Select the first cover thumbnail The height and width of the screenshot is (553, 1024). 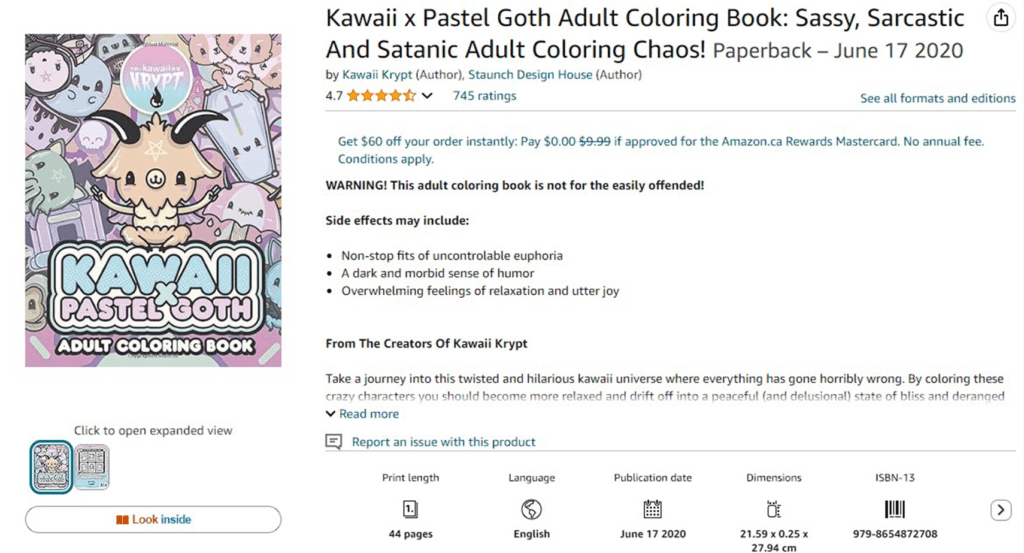click(x=51, y=467)
